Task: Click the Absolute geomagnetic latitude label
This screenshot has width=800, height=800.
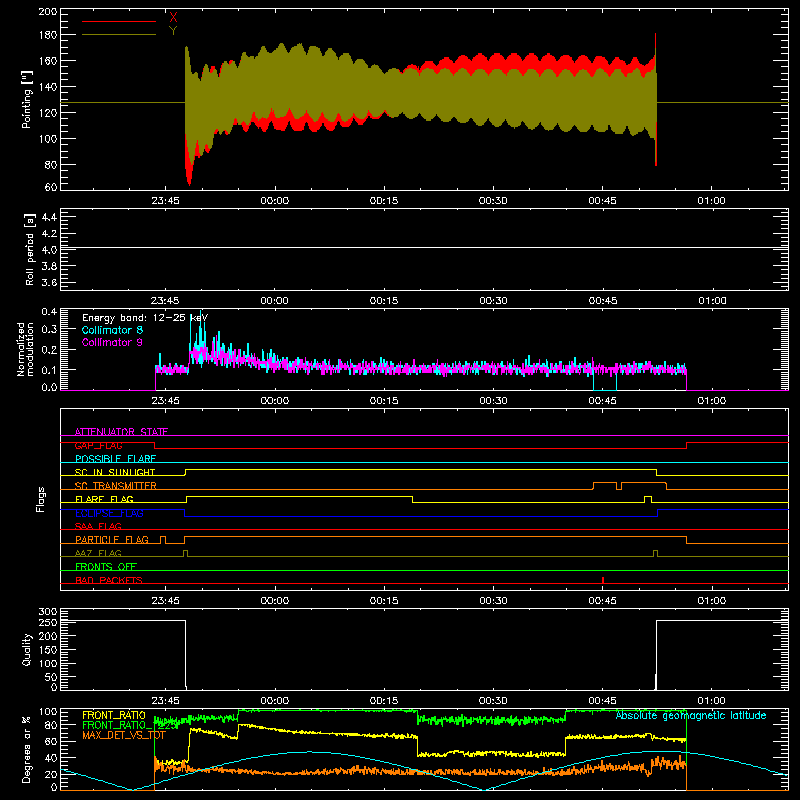Action: tap(691, 715)
